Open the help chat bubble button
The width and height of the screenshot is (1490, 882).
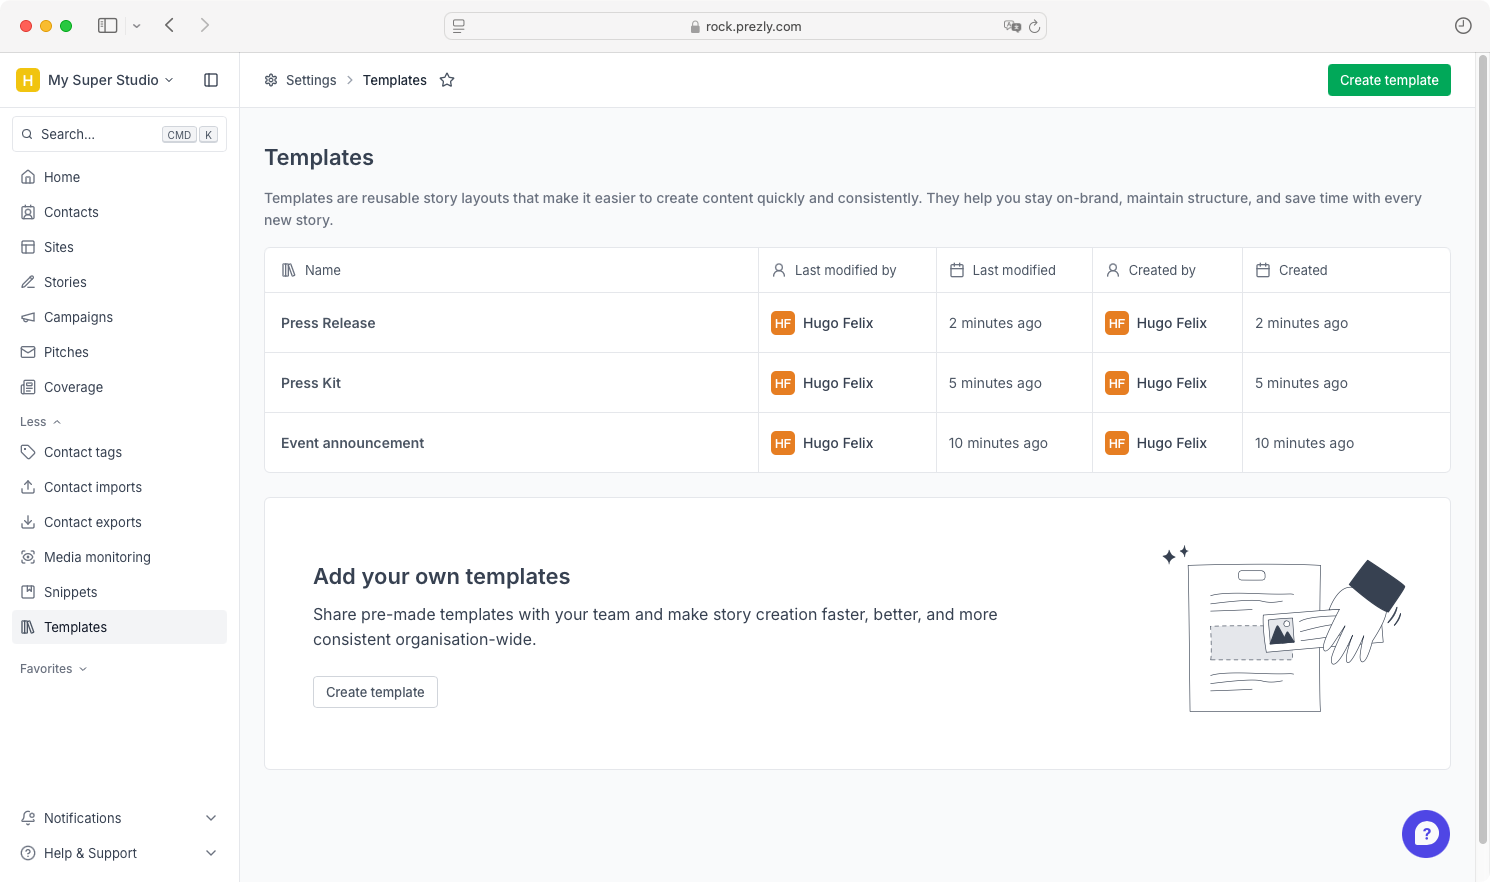coord(1426,834)
